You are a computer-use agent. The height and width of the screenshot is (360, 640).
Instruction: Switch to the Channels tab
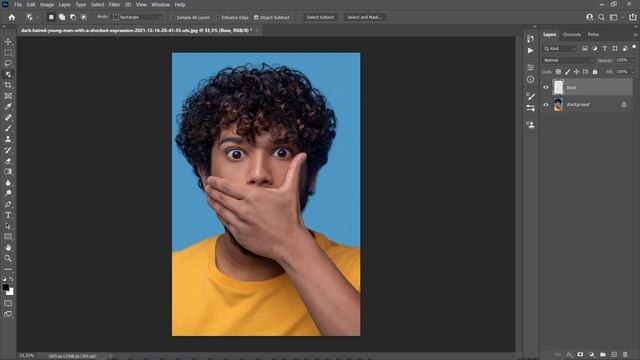572,35
